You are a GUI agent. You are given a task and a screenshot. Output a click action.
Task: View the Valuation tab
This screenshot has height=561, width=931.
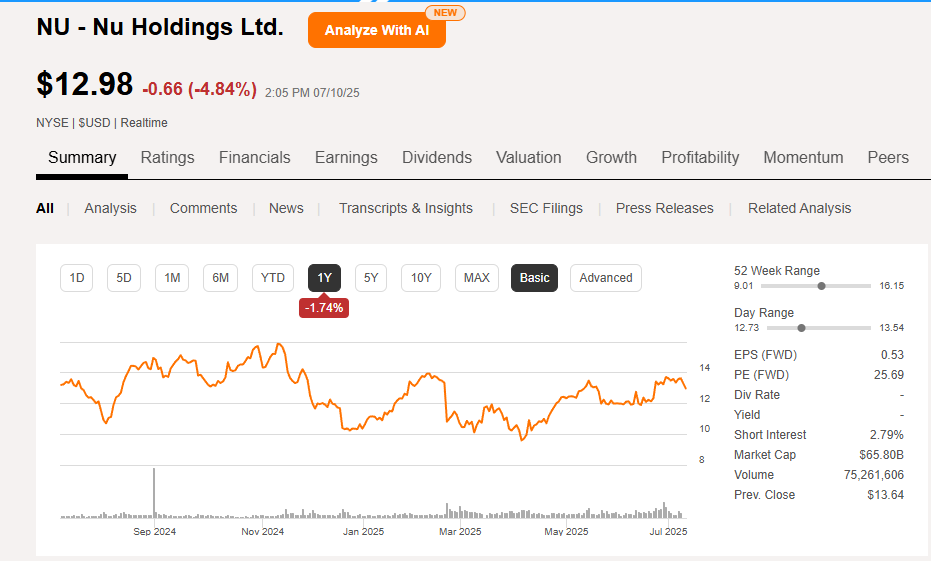point(528,157)
